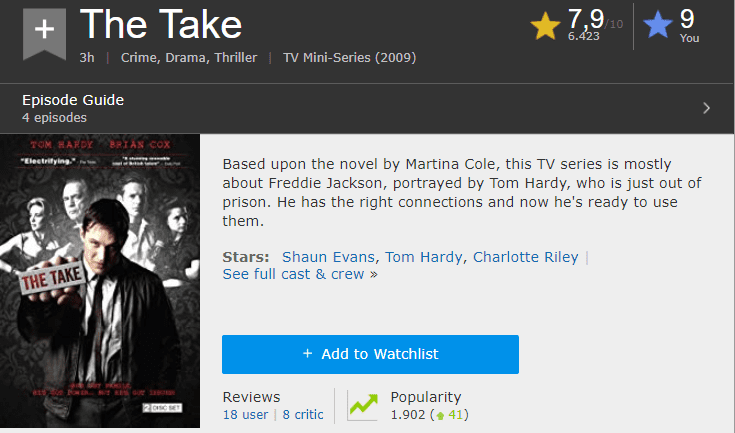Open the 18 user reviews link

pyautogui.click(x=244, y=414)
